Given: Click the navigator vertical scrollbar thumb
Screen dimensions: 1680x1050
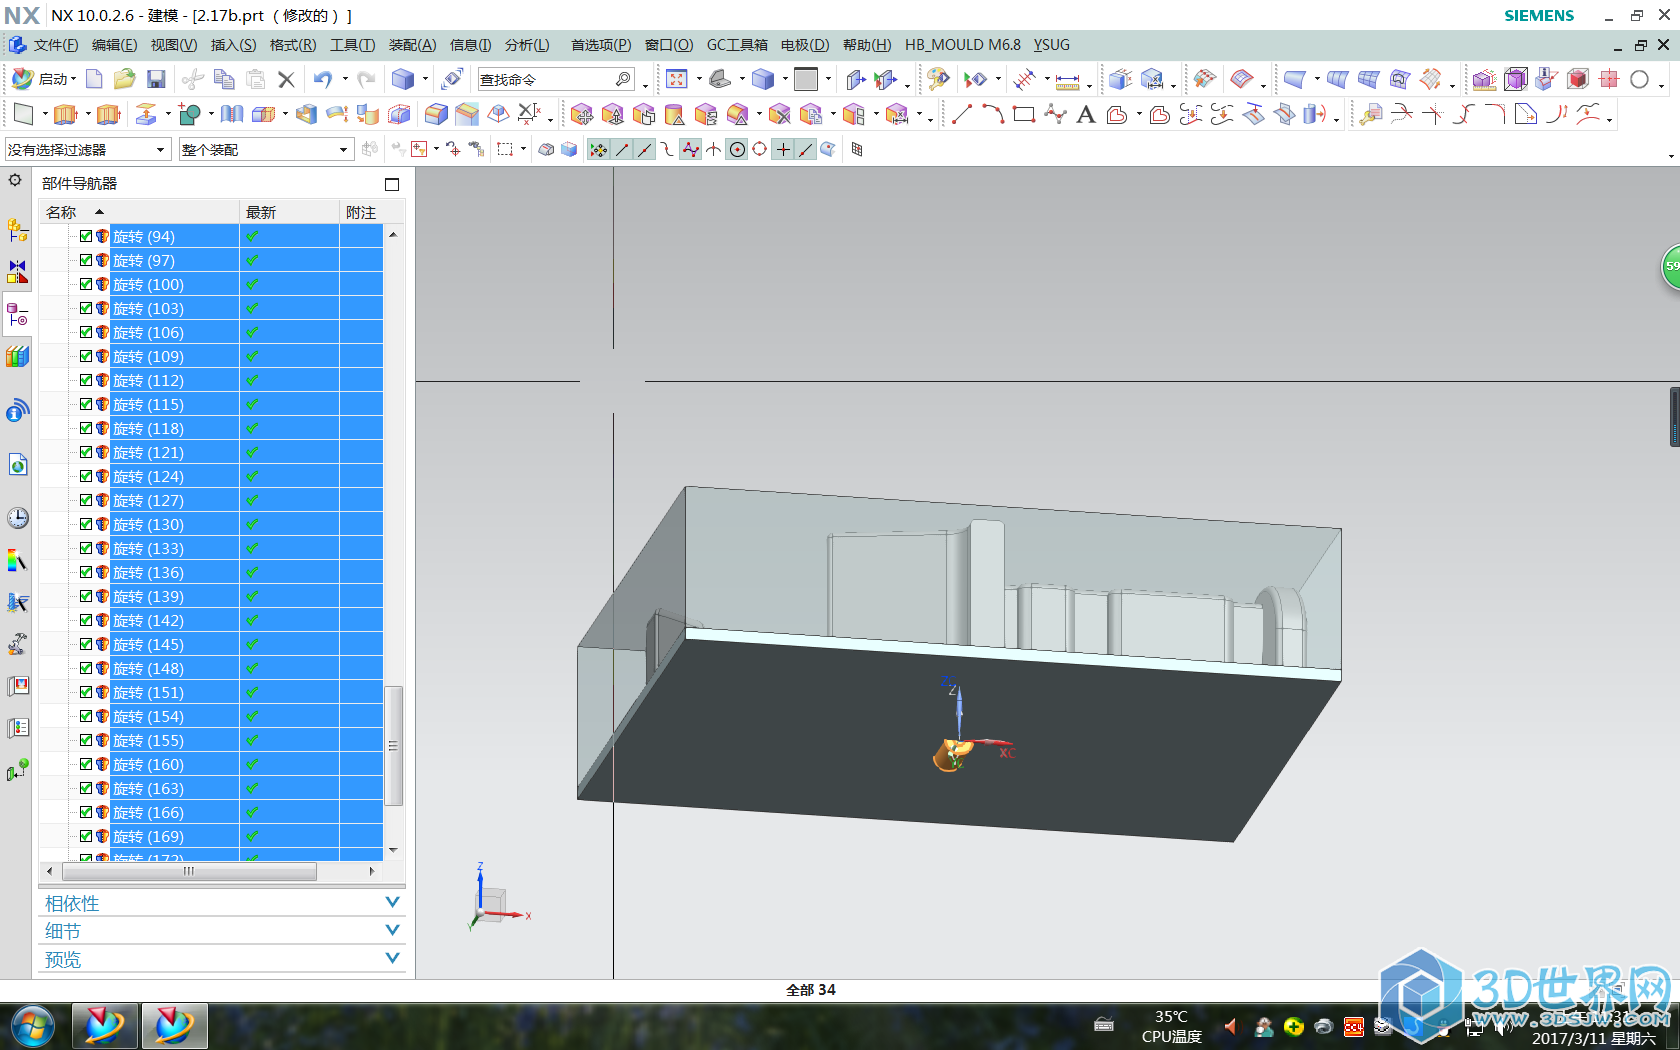Looking at the screenshot, I should tap(393, 745).
